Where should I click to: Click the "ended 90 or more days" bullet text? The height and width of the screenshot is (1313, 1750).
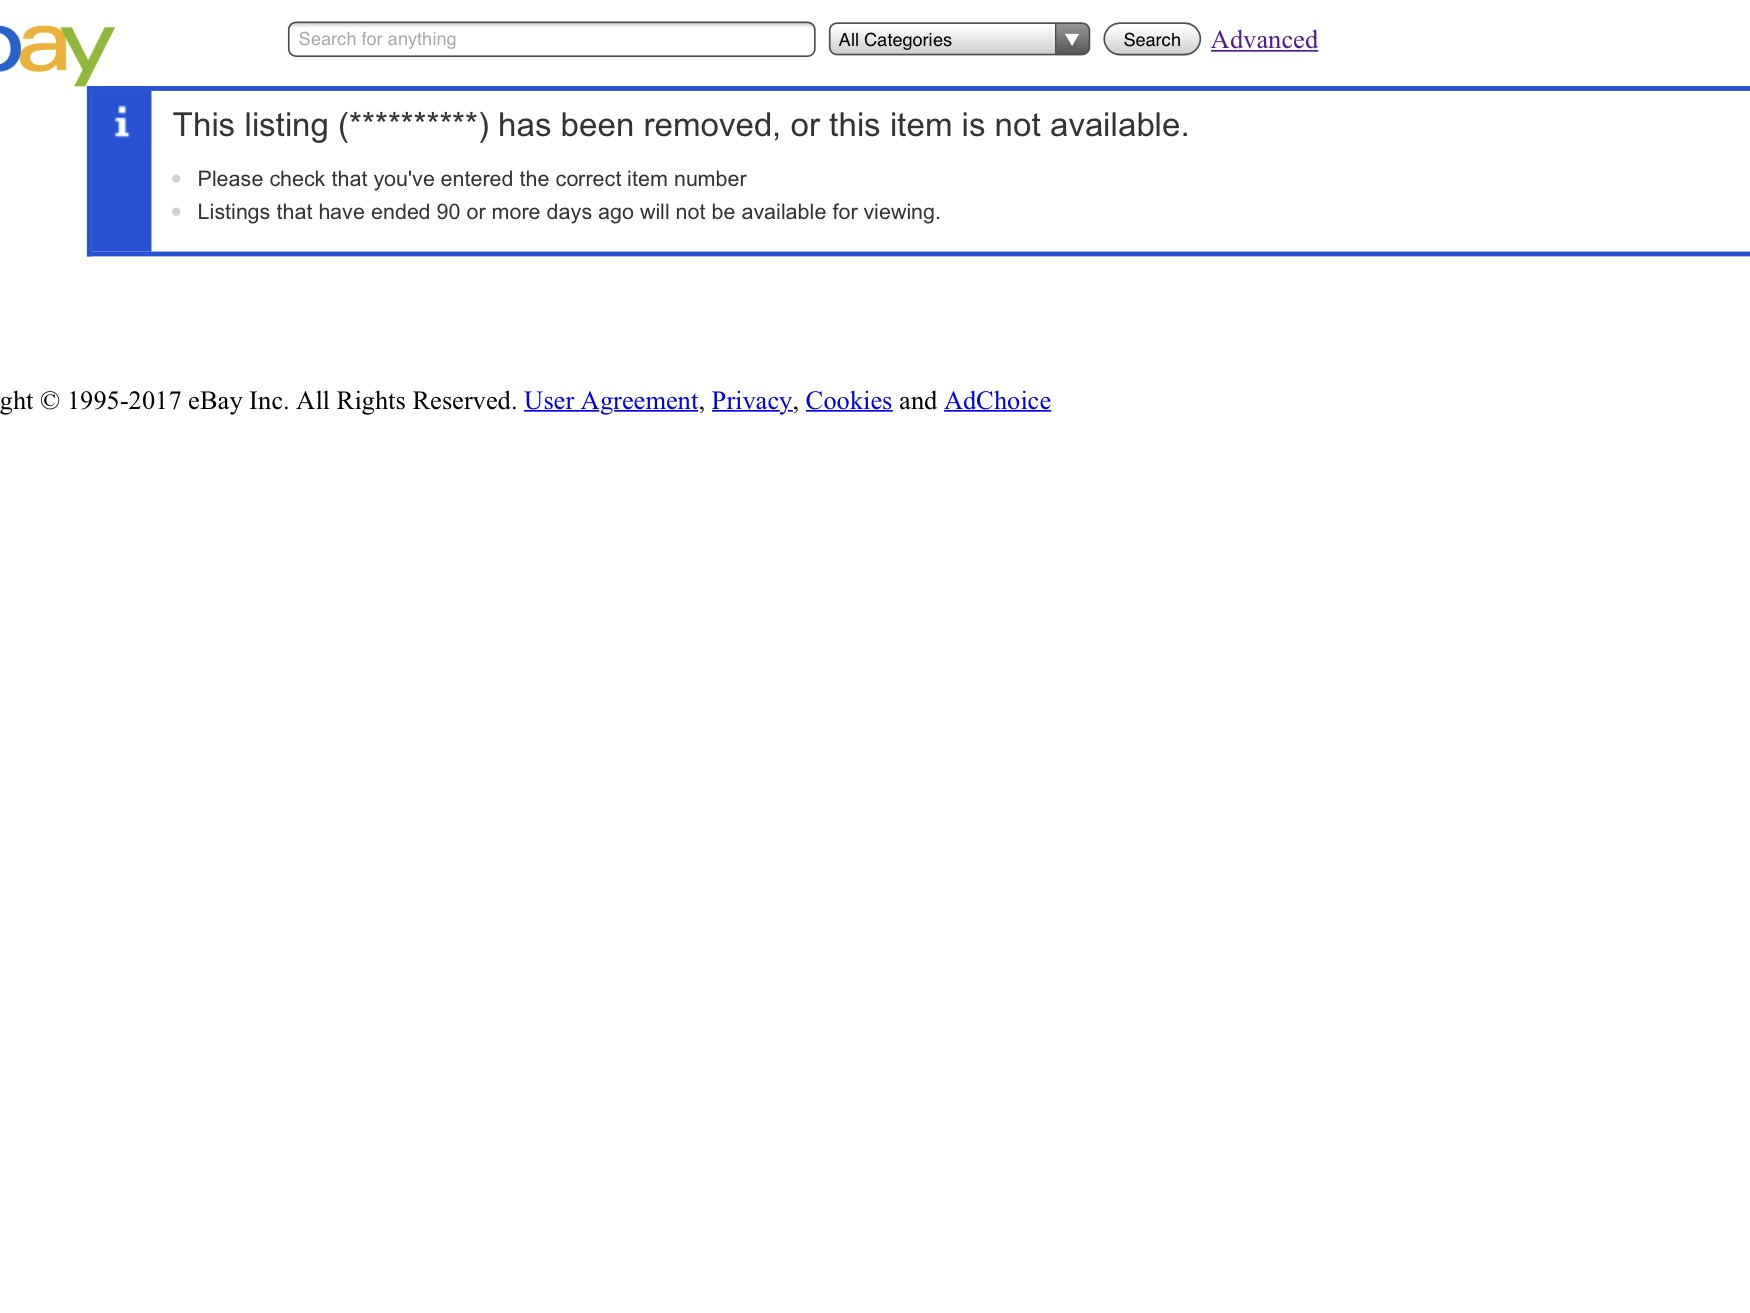(x=568, y=212)
